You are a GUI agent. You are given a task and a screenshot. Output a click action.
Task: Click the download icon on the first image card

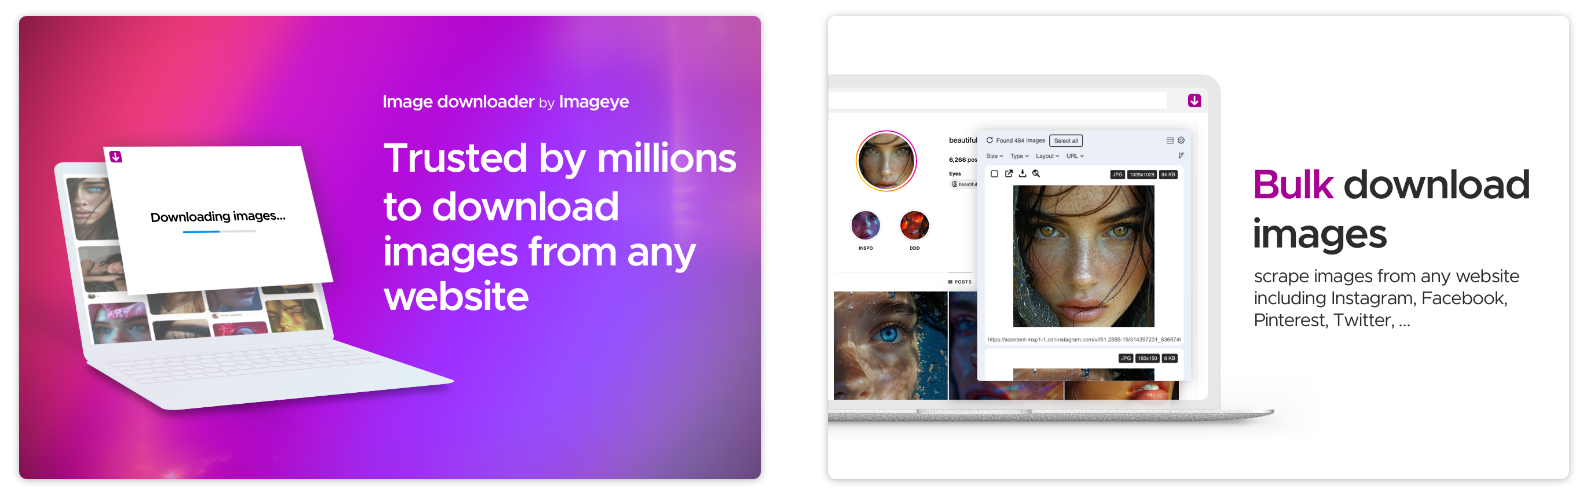click(1022, 173)
